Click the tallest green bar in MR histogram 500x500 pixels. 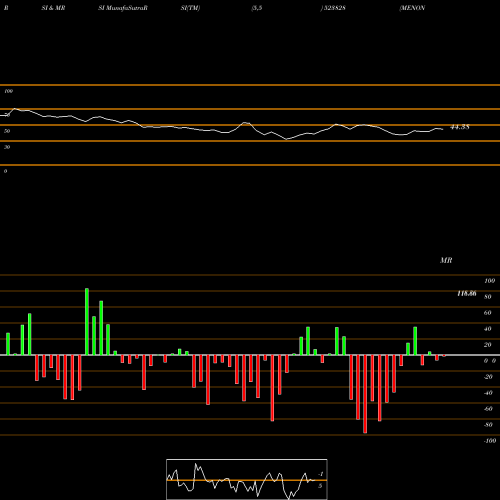(x=87, y=322)
